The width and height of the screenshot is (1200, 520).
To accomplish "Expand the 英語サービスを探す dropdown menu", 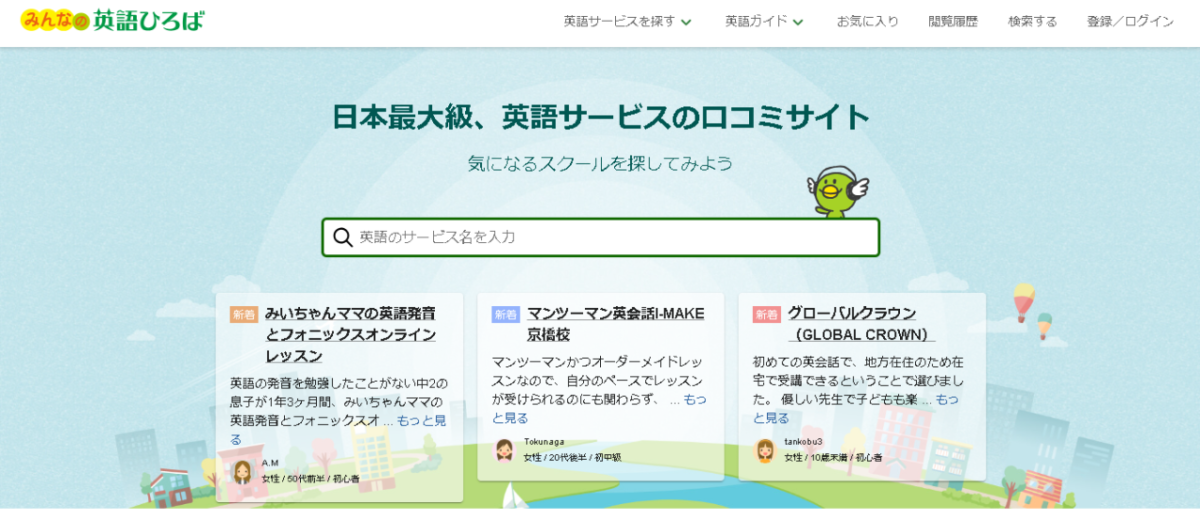I will click(627, 21).
